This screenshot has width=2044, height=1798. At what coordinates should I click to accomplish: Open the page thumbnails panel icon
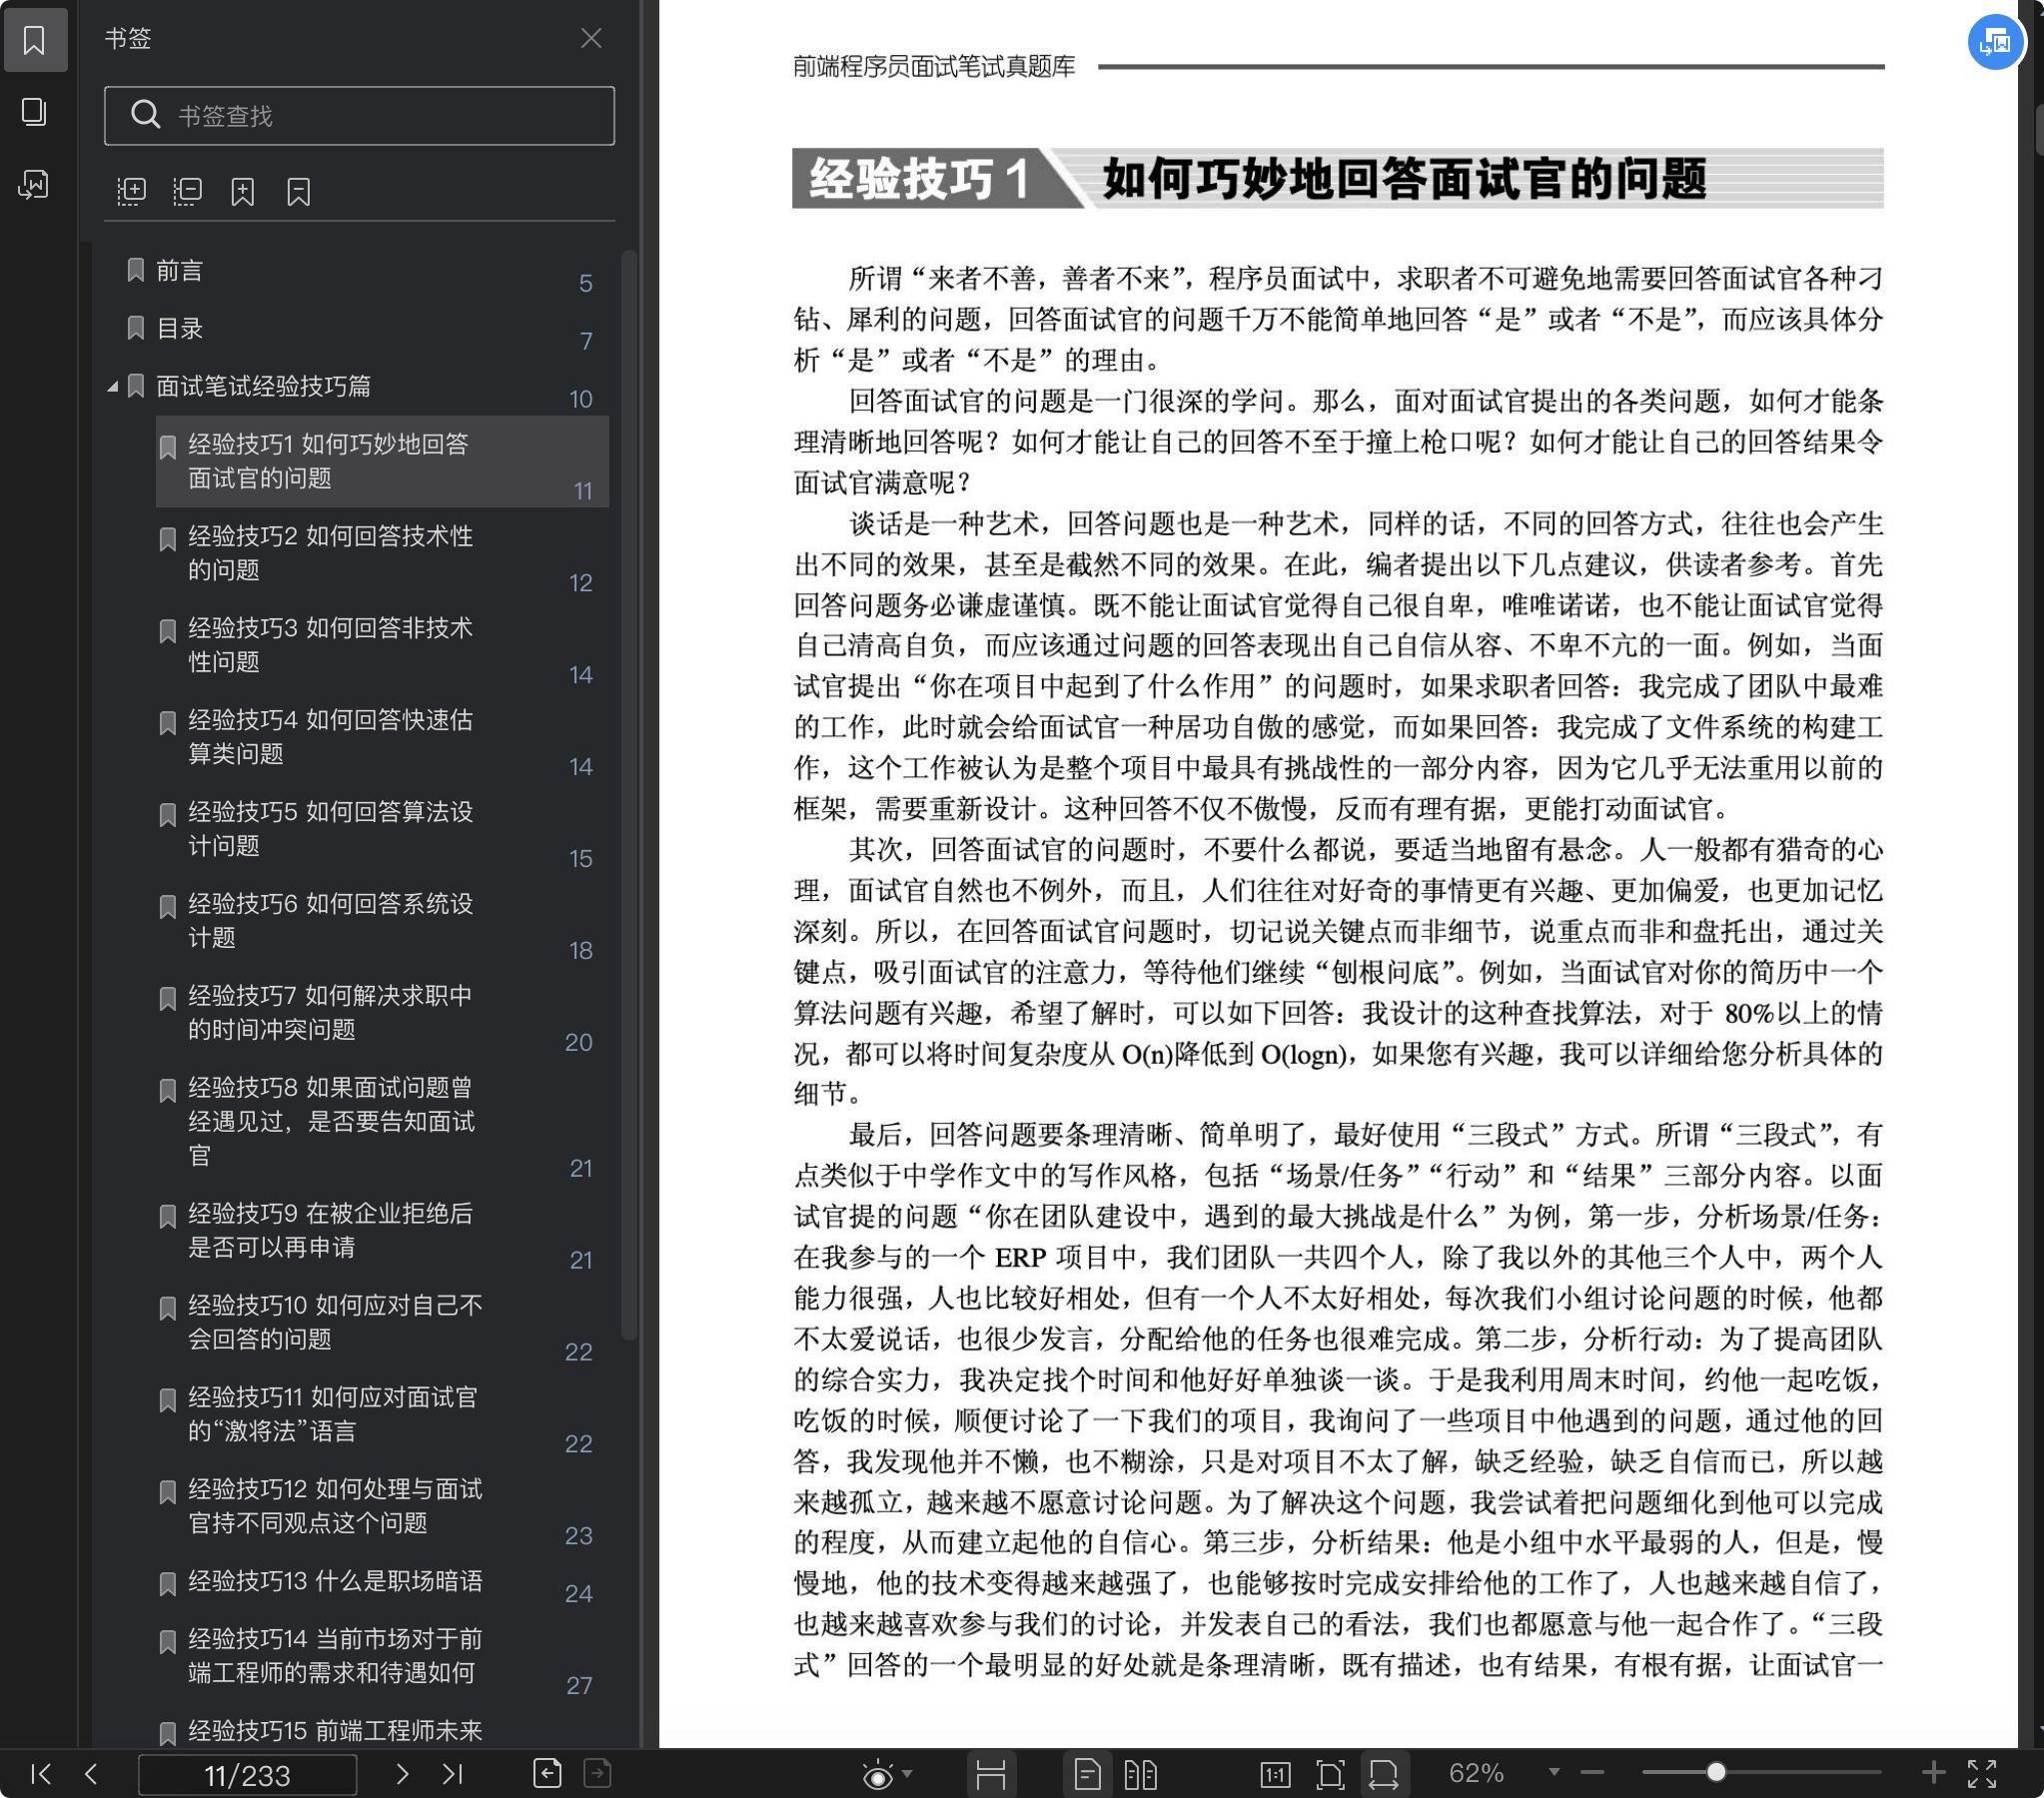(34, 111)
